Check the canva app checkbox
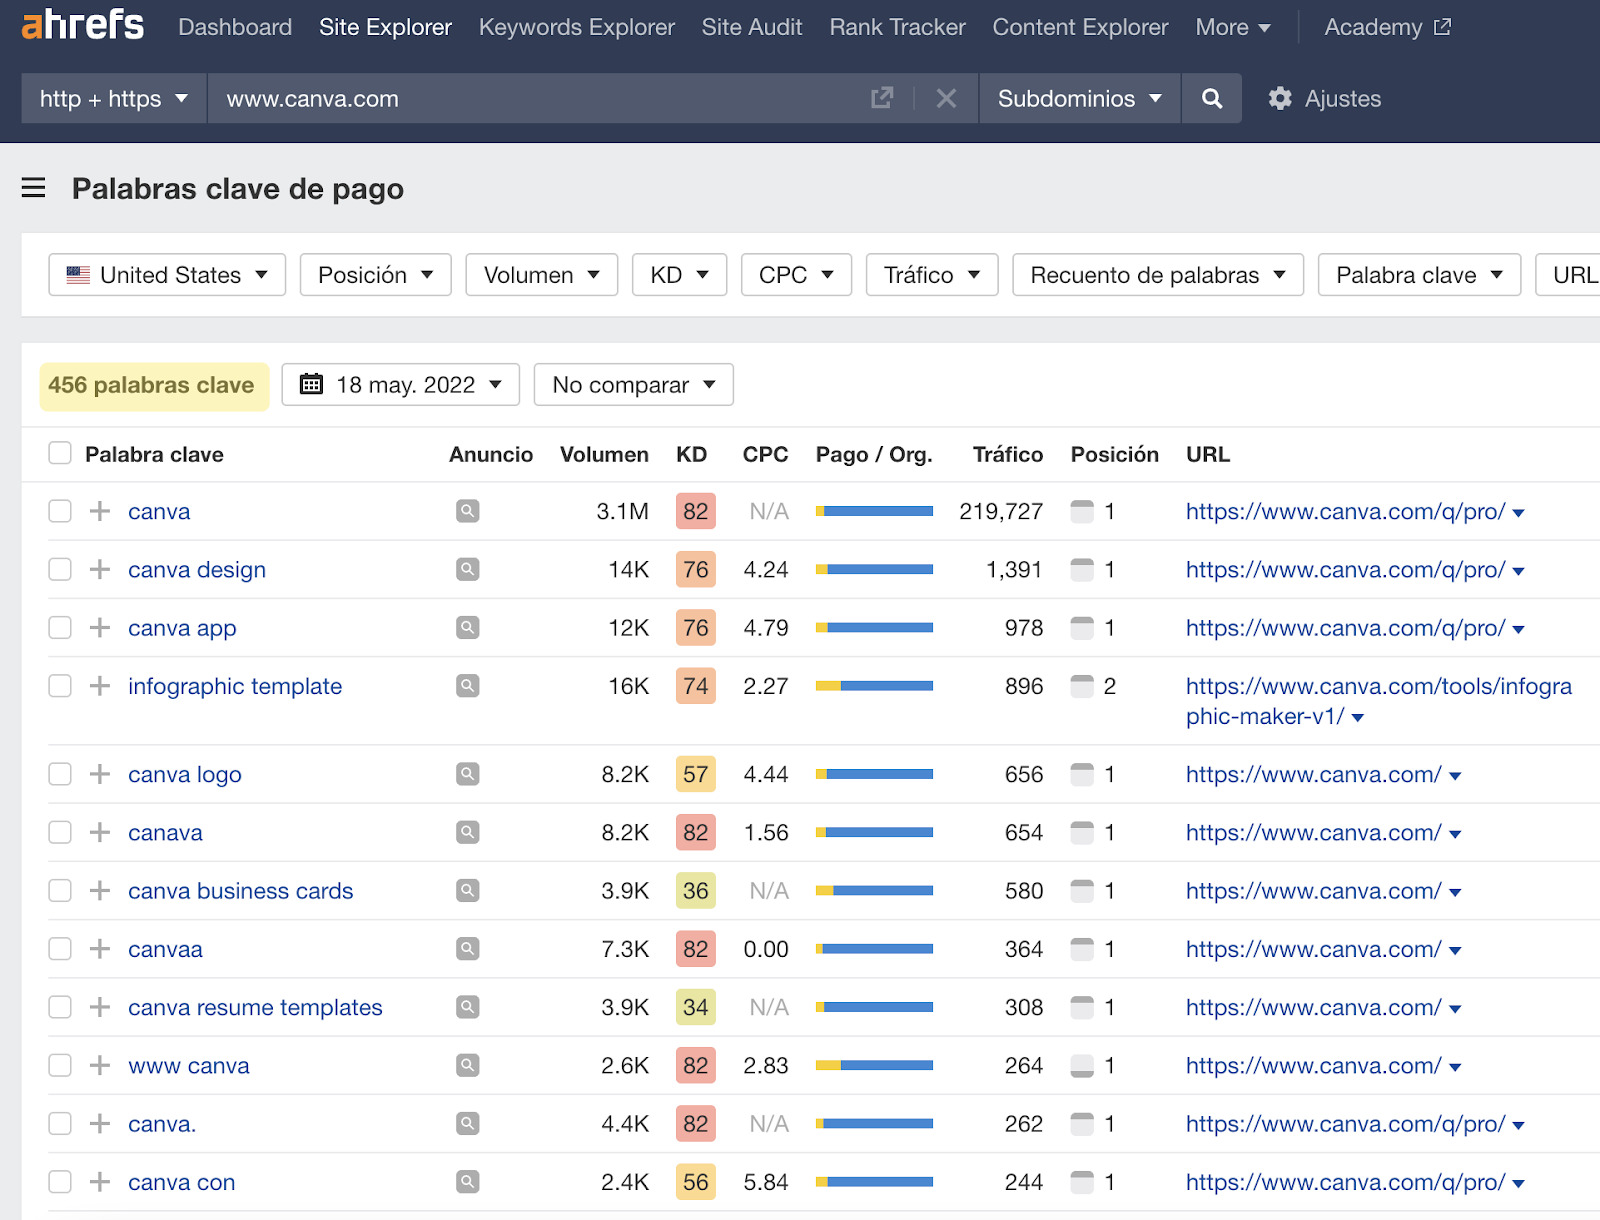Screen dimensions: 1600x1220 point(60,627)
